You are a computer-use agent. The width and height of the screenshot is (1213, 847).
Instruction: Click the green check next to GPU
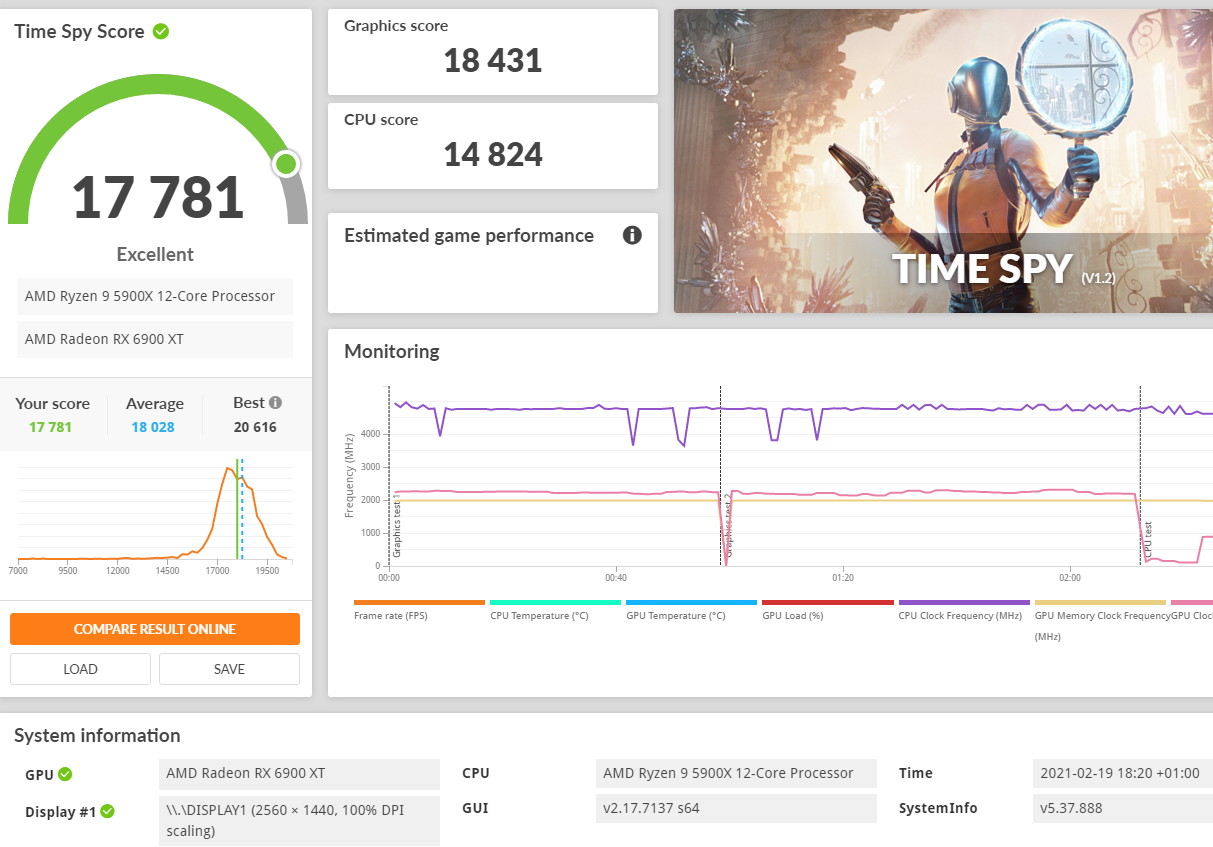65,774
